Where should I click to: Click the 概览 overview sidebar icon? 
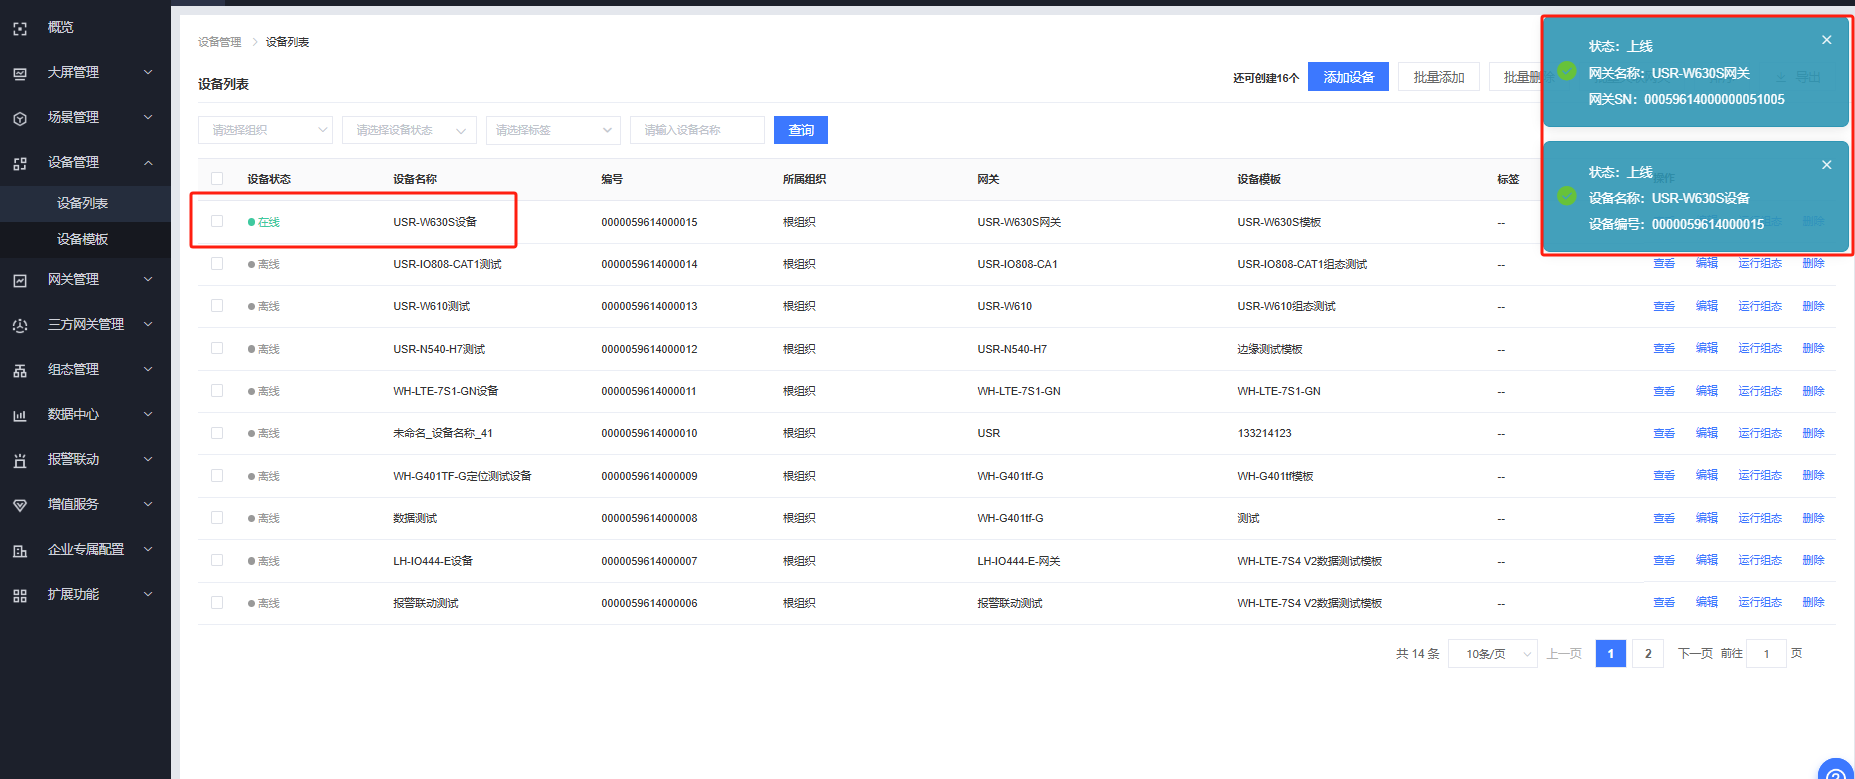20,28
